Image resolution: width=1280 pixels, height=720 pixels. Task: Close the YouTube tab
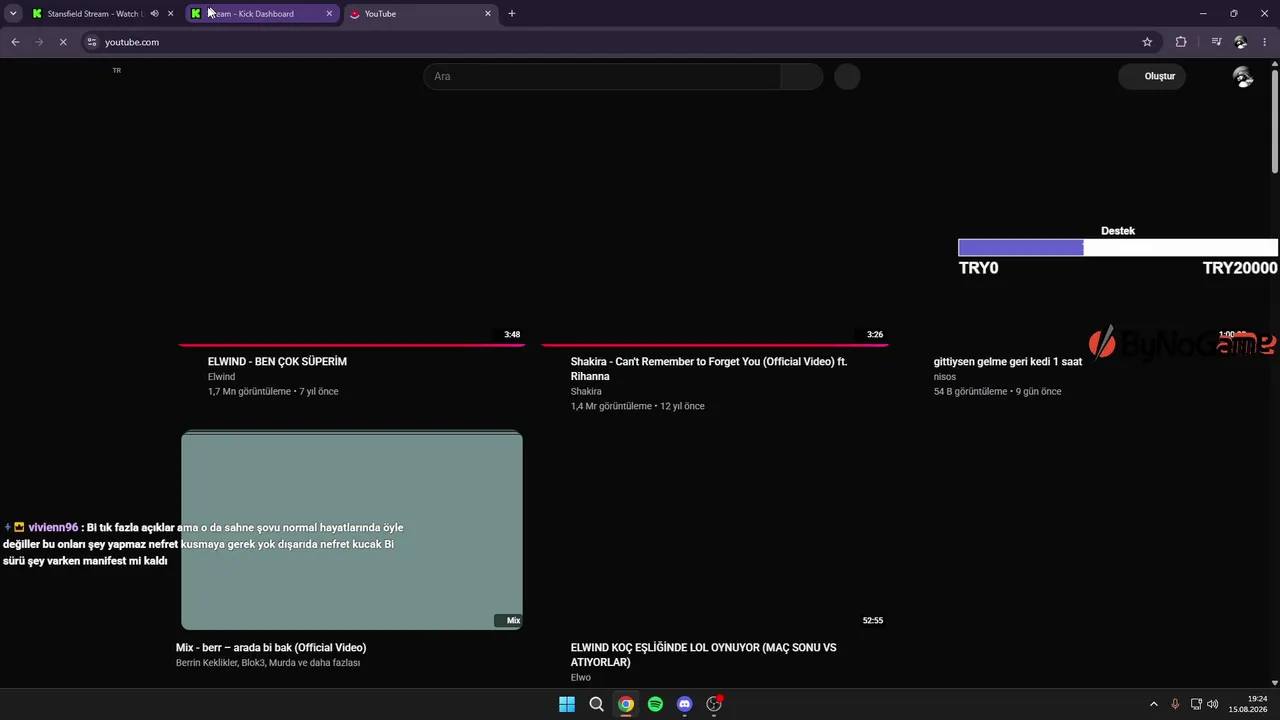[488, 14]
